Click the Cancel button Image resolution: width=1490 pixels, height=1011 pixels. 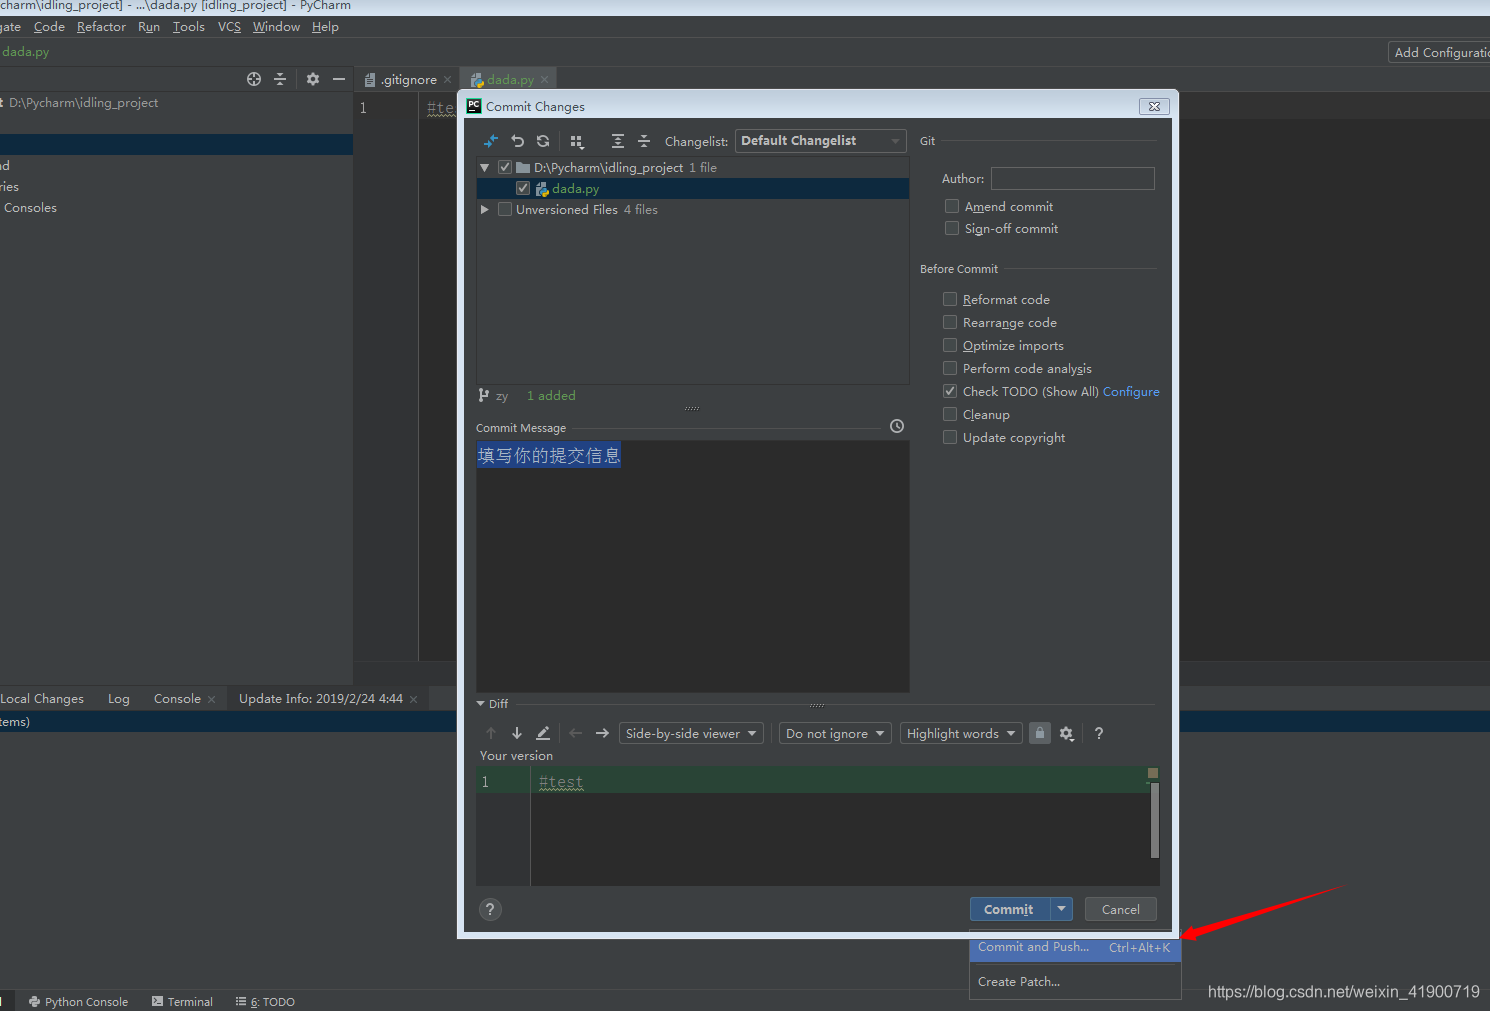click(1121, 909)
